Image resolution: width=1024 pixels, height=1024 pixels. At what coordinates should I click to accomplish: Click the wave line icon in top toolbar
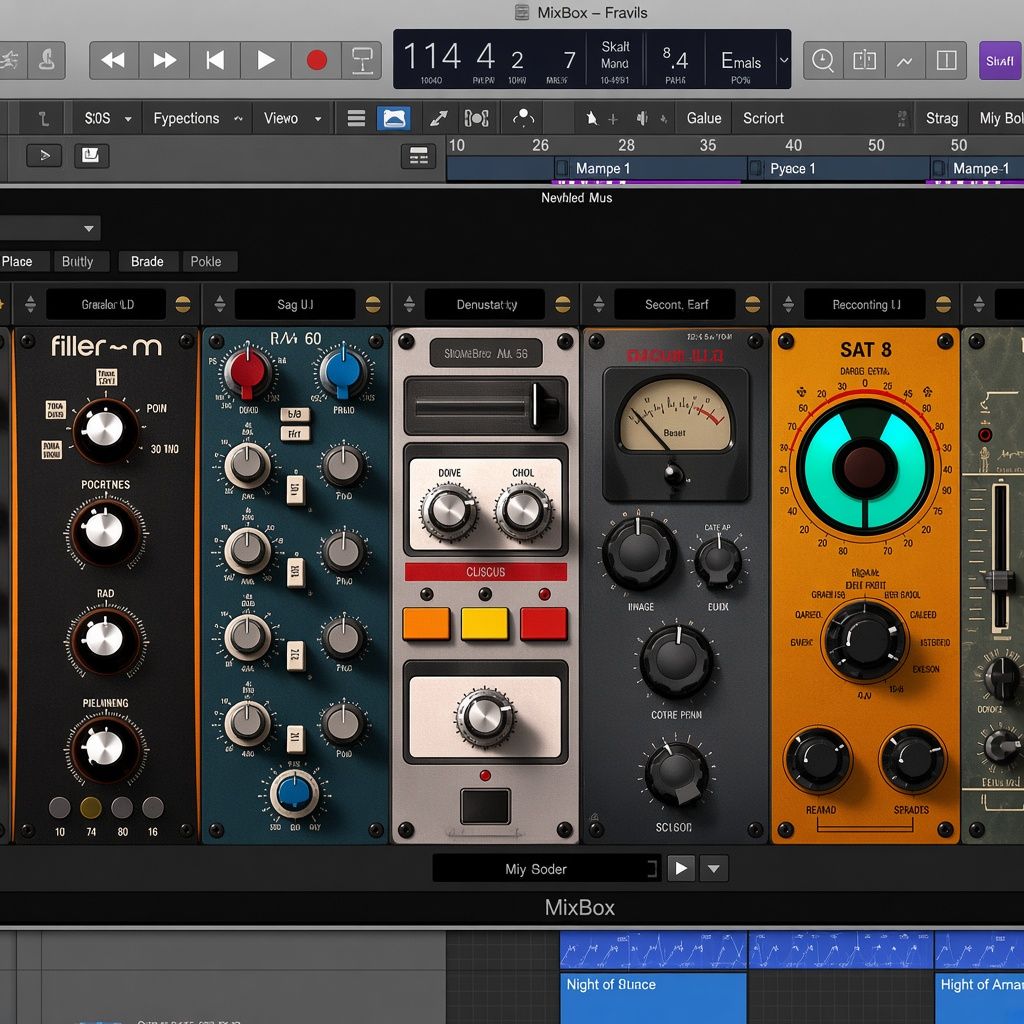904,61
